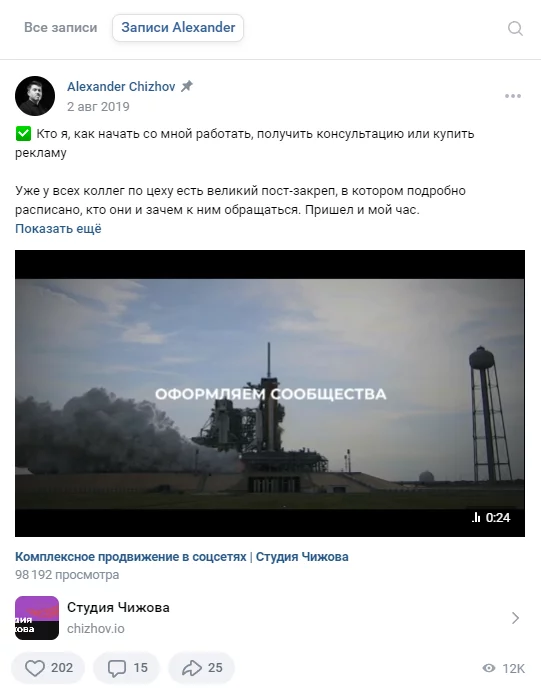Like the post with the heart icon

pos(35,668)
